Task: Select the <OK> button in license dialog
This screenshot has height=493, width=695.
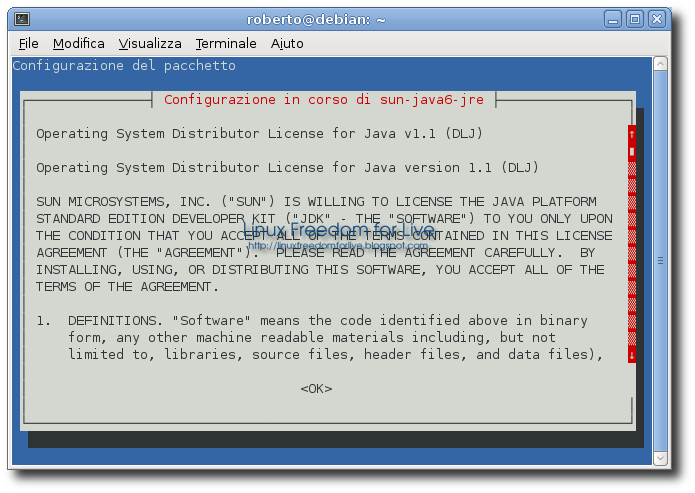Action: click(x=316, y=389)
